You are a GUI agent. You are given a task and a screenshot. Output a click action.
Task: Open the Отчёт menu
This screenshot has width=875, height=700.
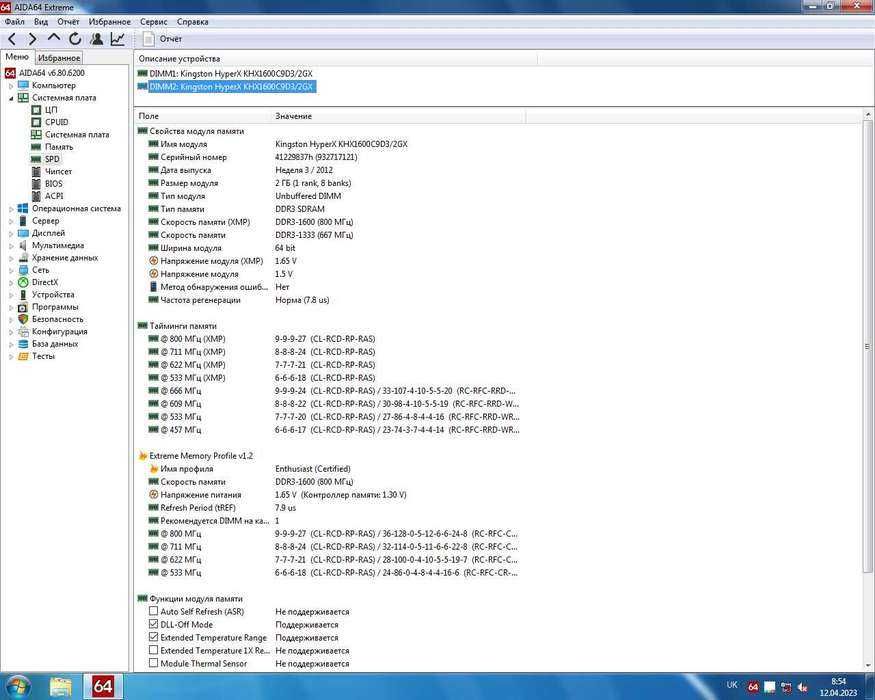click(68, 22)
